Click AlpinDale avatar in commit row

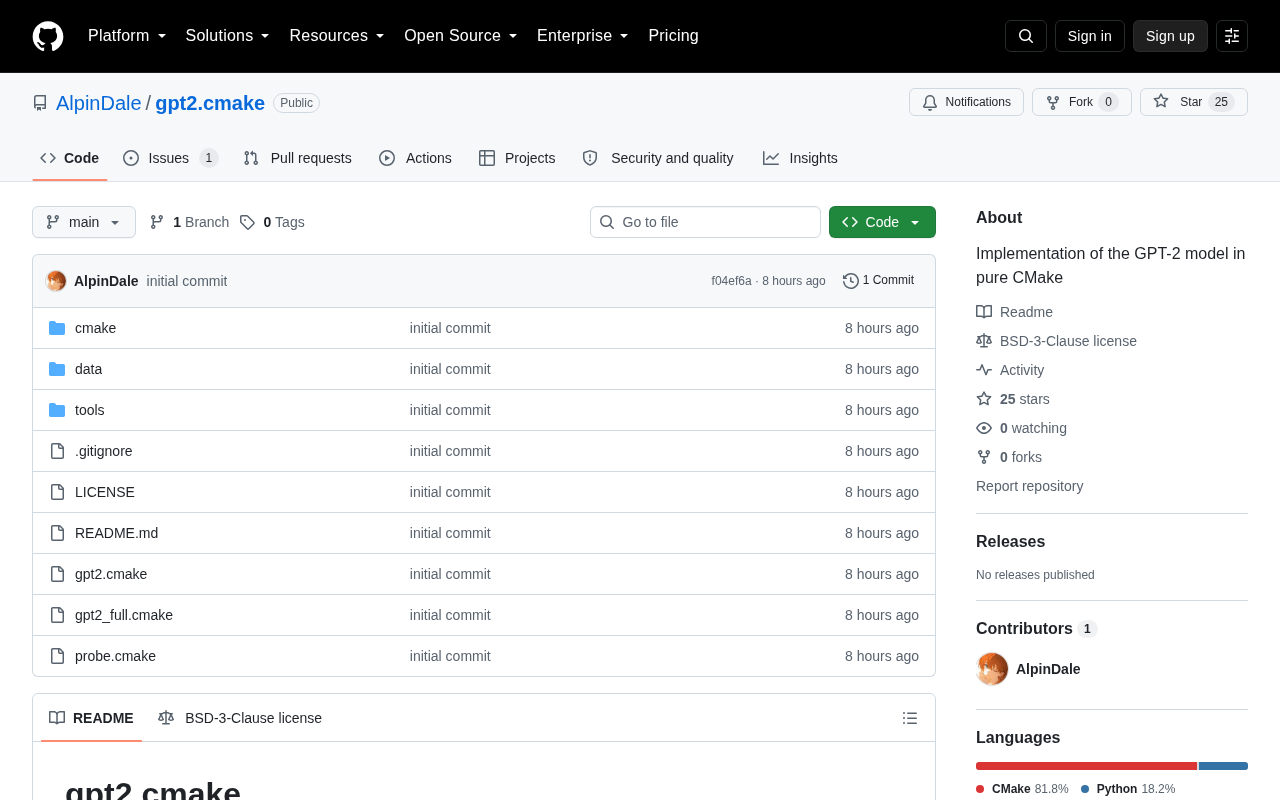coord(56,281)
